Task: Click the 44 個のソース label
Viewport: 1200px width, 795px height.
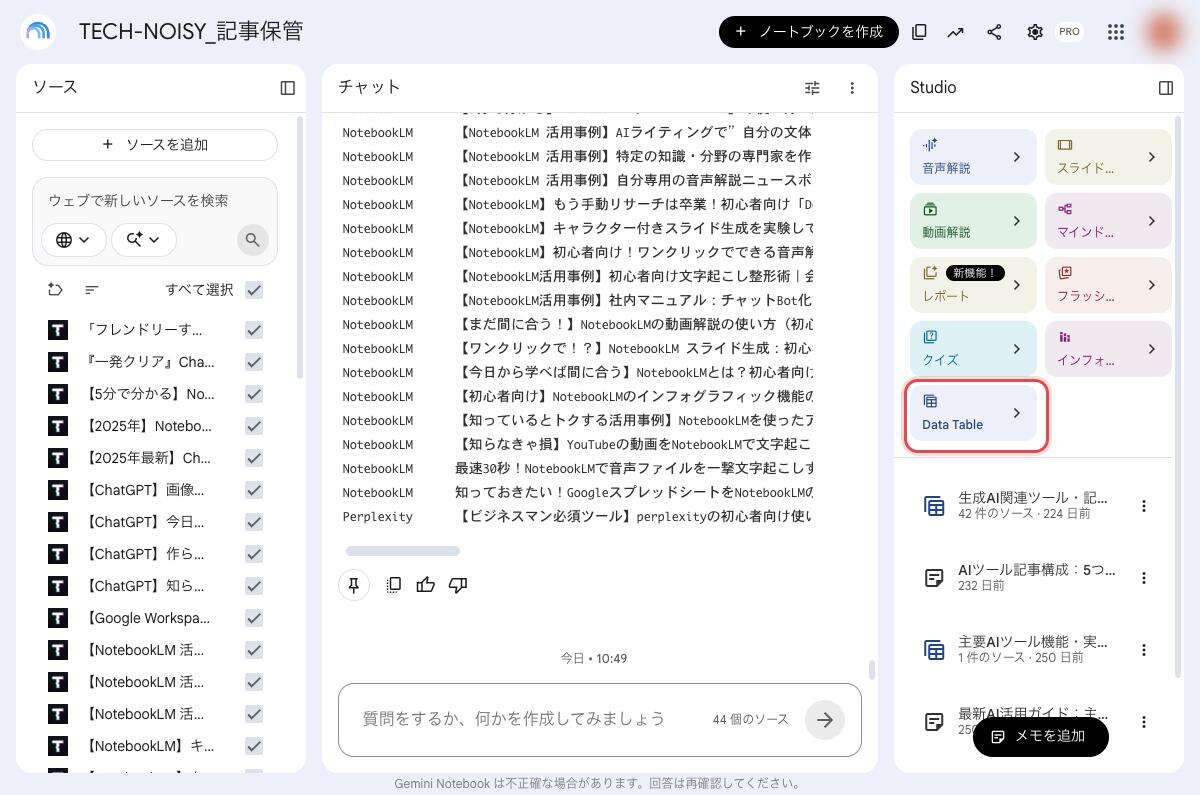Action: [750, 719]
